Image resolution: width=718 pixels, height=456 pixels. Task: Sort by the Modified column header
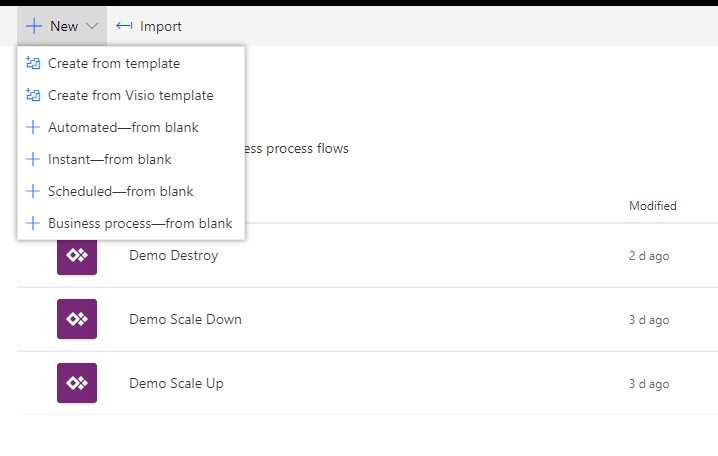652,206
